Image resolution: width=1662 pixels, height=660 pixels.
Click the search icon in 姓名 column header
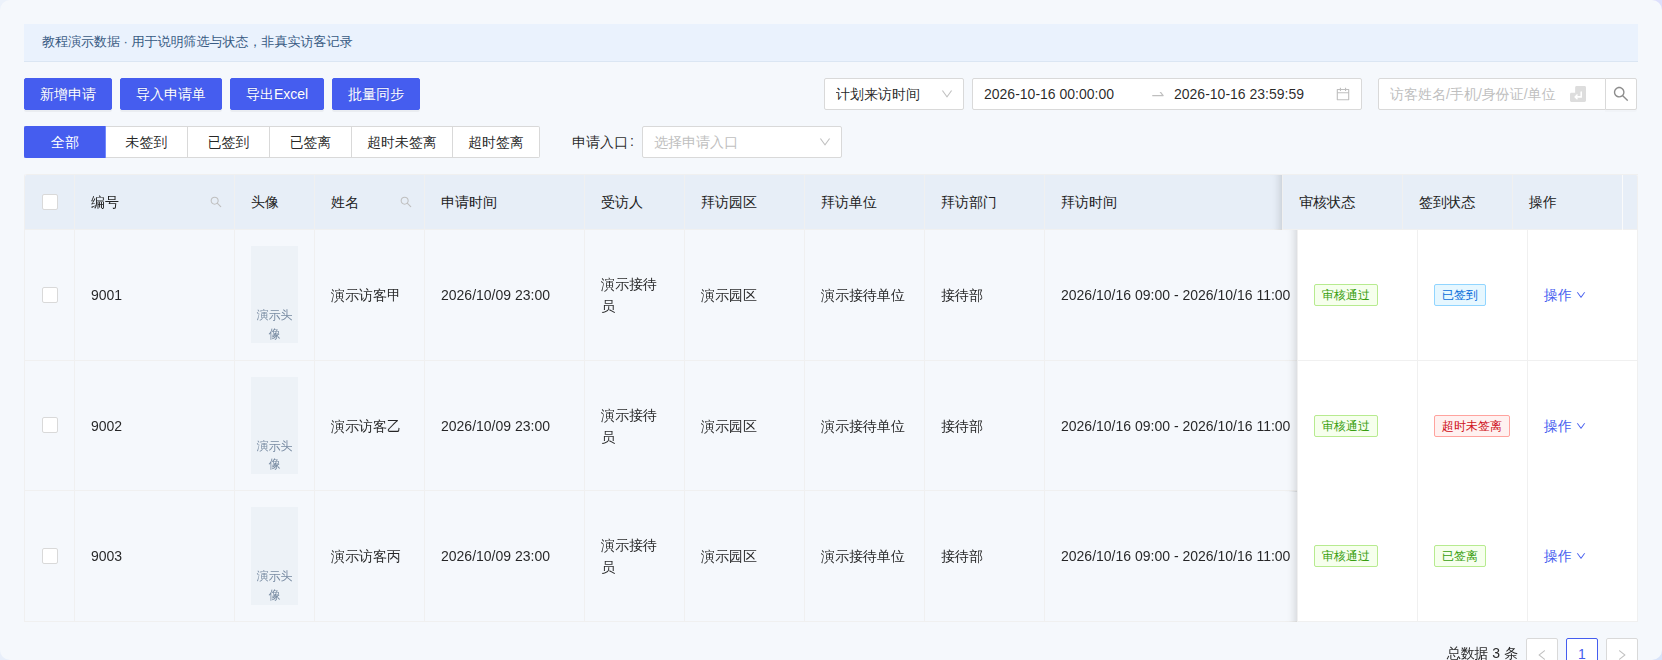pyautogui.click(x=405, y=202)
